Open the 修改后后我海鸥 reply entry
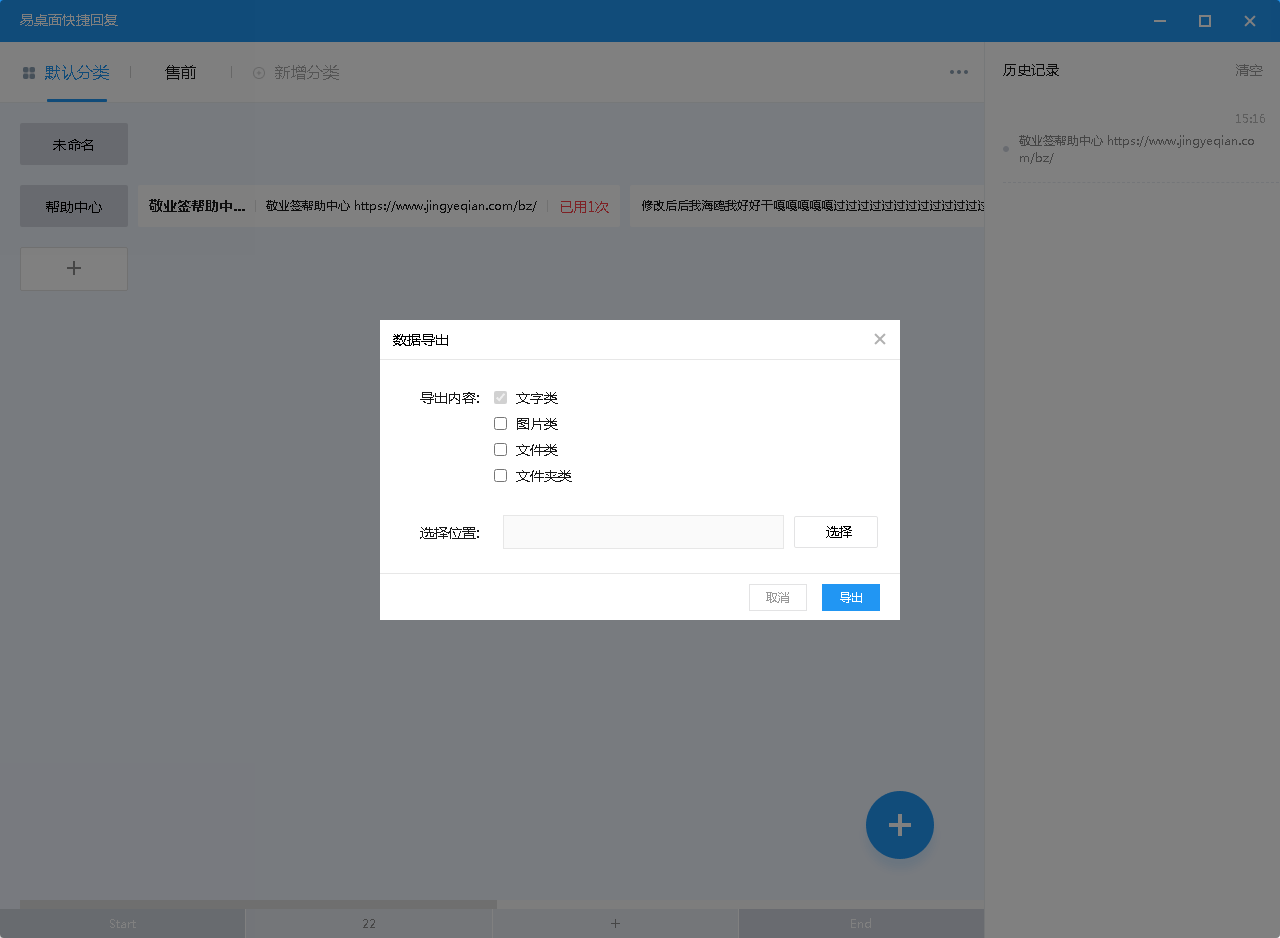This screenshot has width=1280, height=938. (807, 206)
